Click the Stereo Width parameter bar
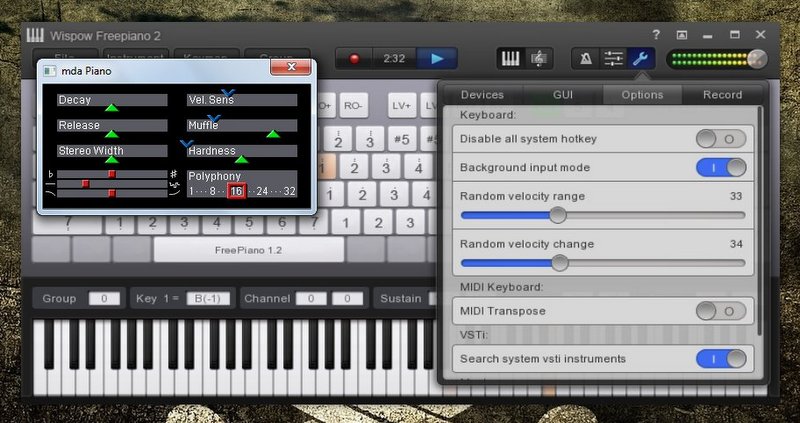The width and height of the screenshot is (800, 423). [112, 151]
